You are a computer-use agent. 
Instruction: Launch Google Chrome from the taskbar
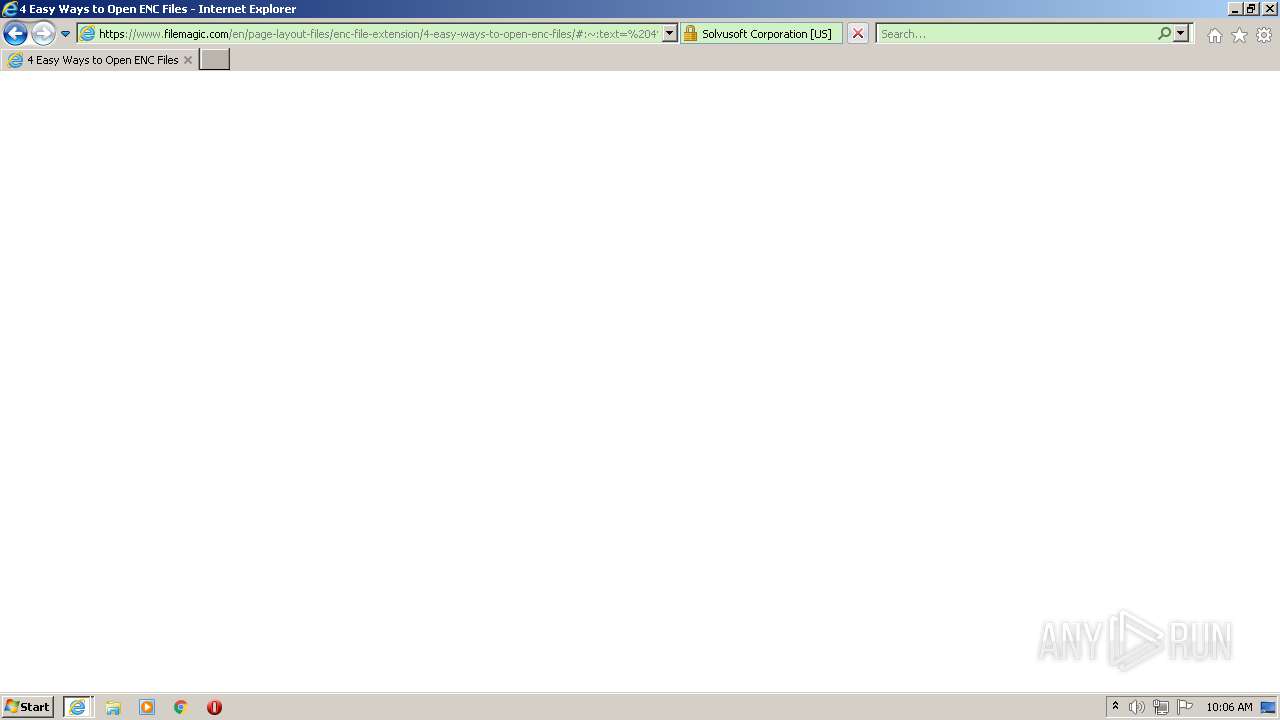[x=181, y=707]
